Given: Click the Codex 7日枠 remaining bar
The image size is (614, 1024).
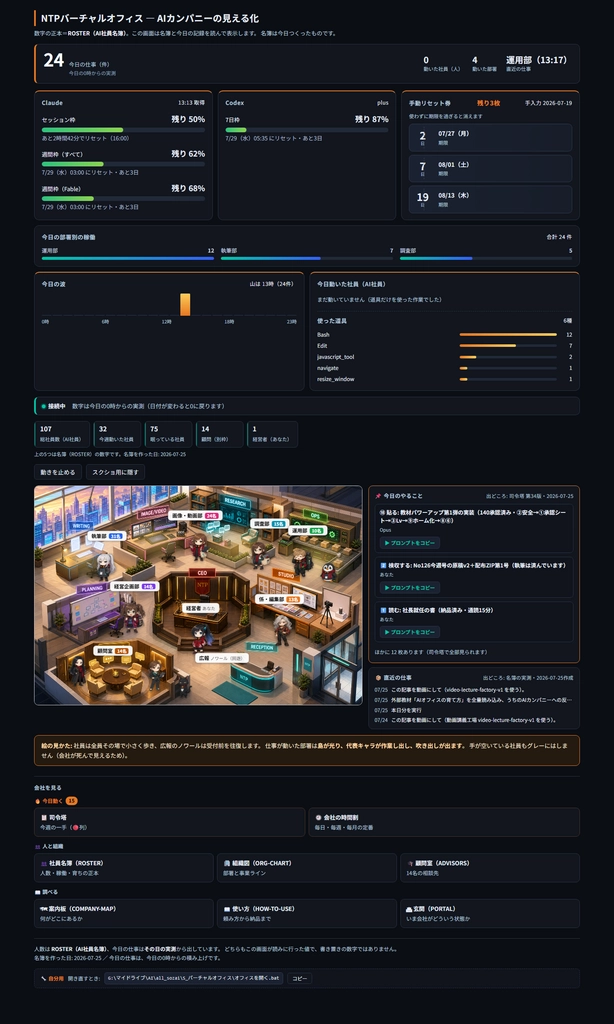Looking at the screenshot, I should coord(307,130).
